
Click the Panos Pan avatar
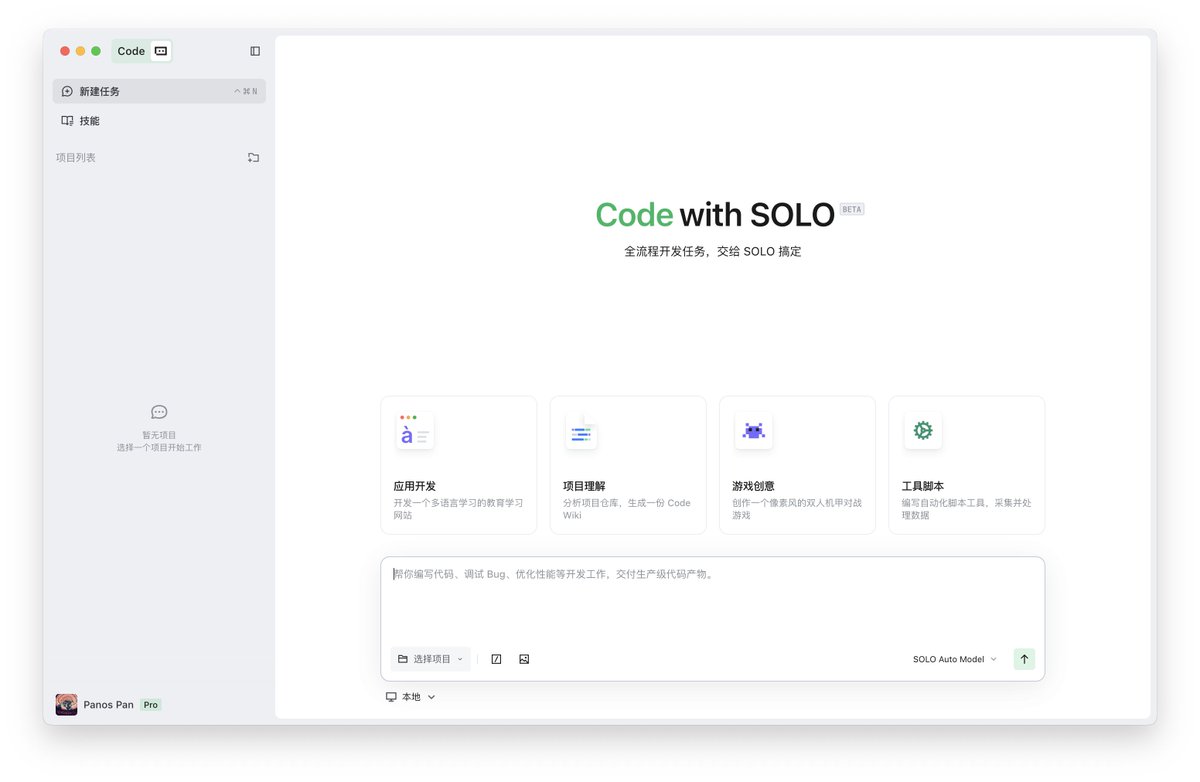tap(66, 705)
